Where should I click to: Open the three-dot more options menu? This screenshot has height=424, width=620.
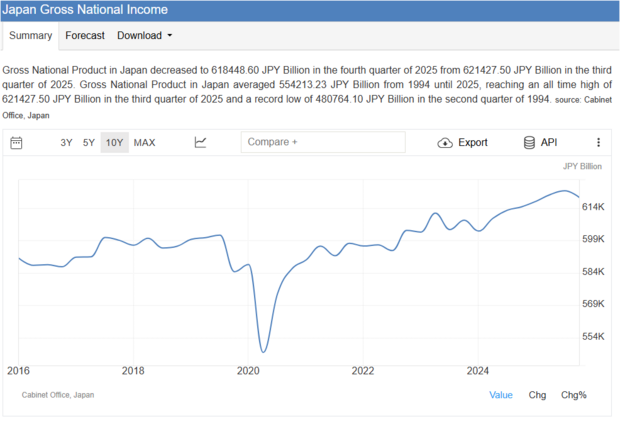tap(598, 143)
